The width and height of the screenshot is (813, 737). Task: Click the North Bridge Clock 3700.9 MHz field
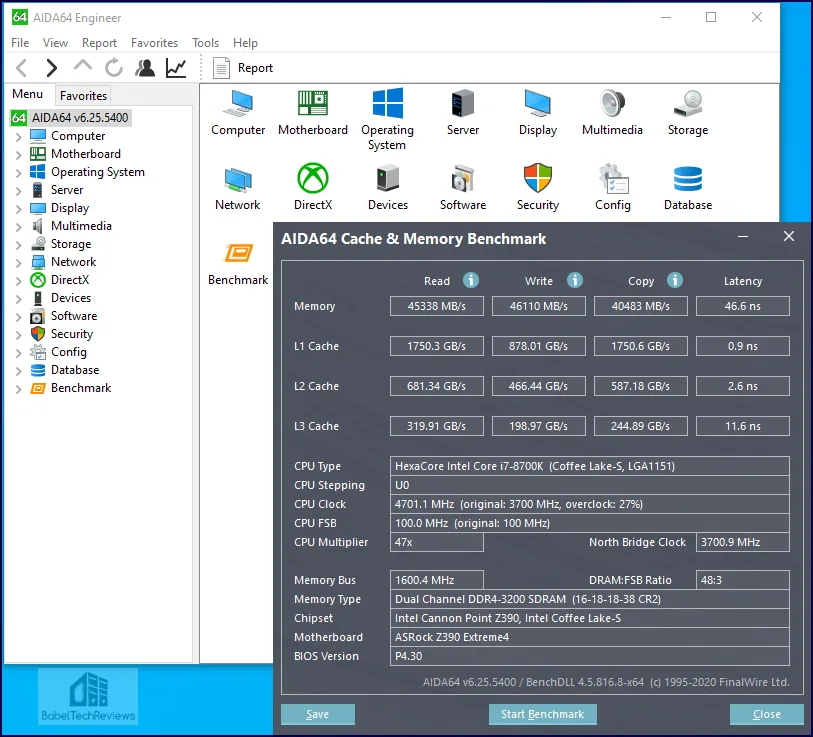tap(742, 542)
